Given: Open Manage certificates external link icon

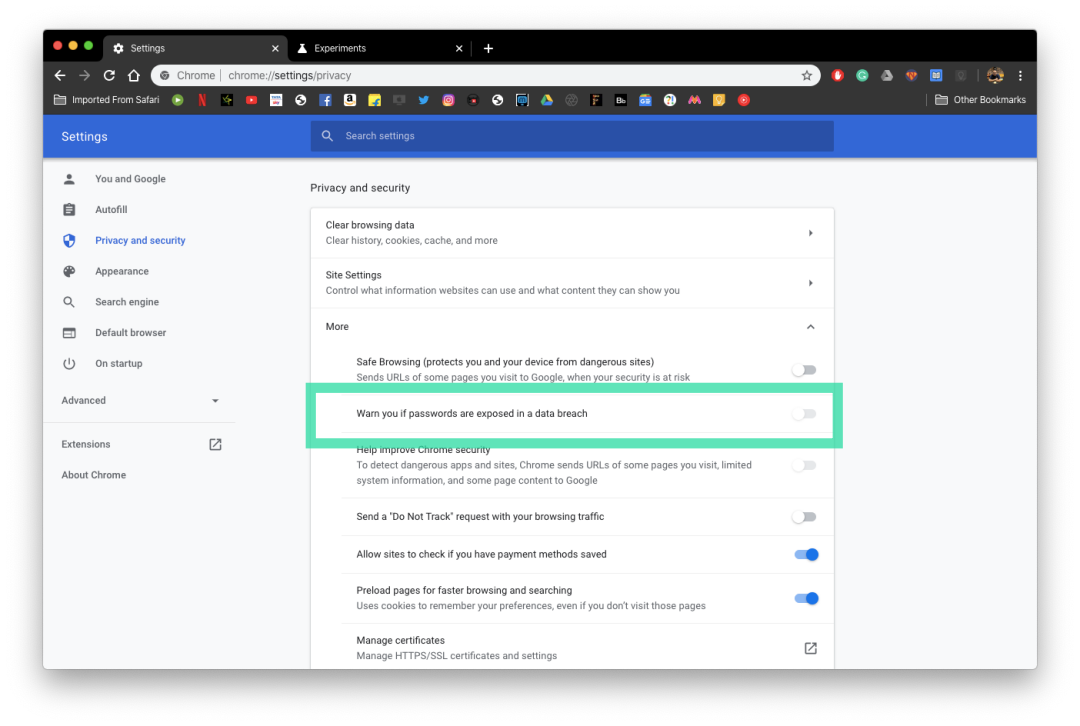Looking at the screenshot, I should [x=810, y=648].
